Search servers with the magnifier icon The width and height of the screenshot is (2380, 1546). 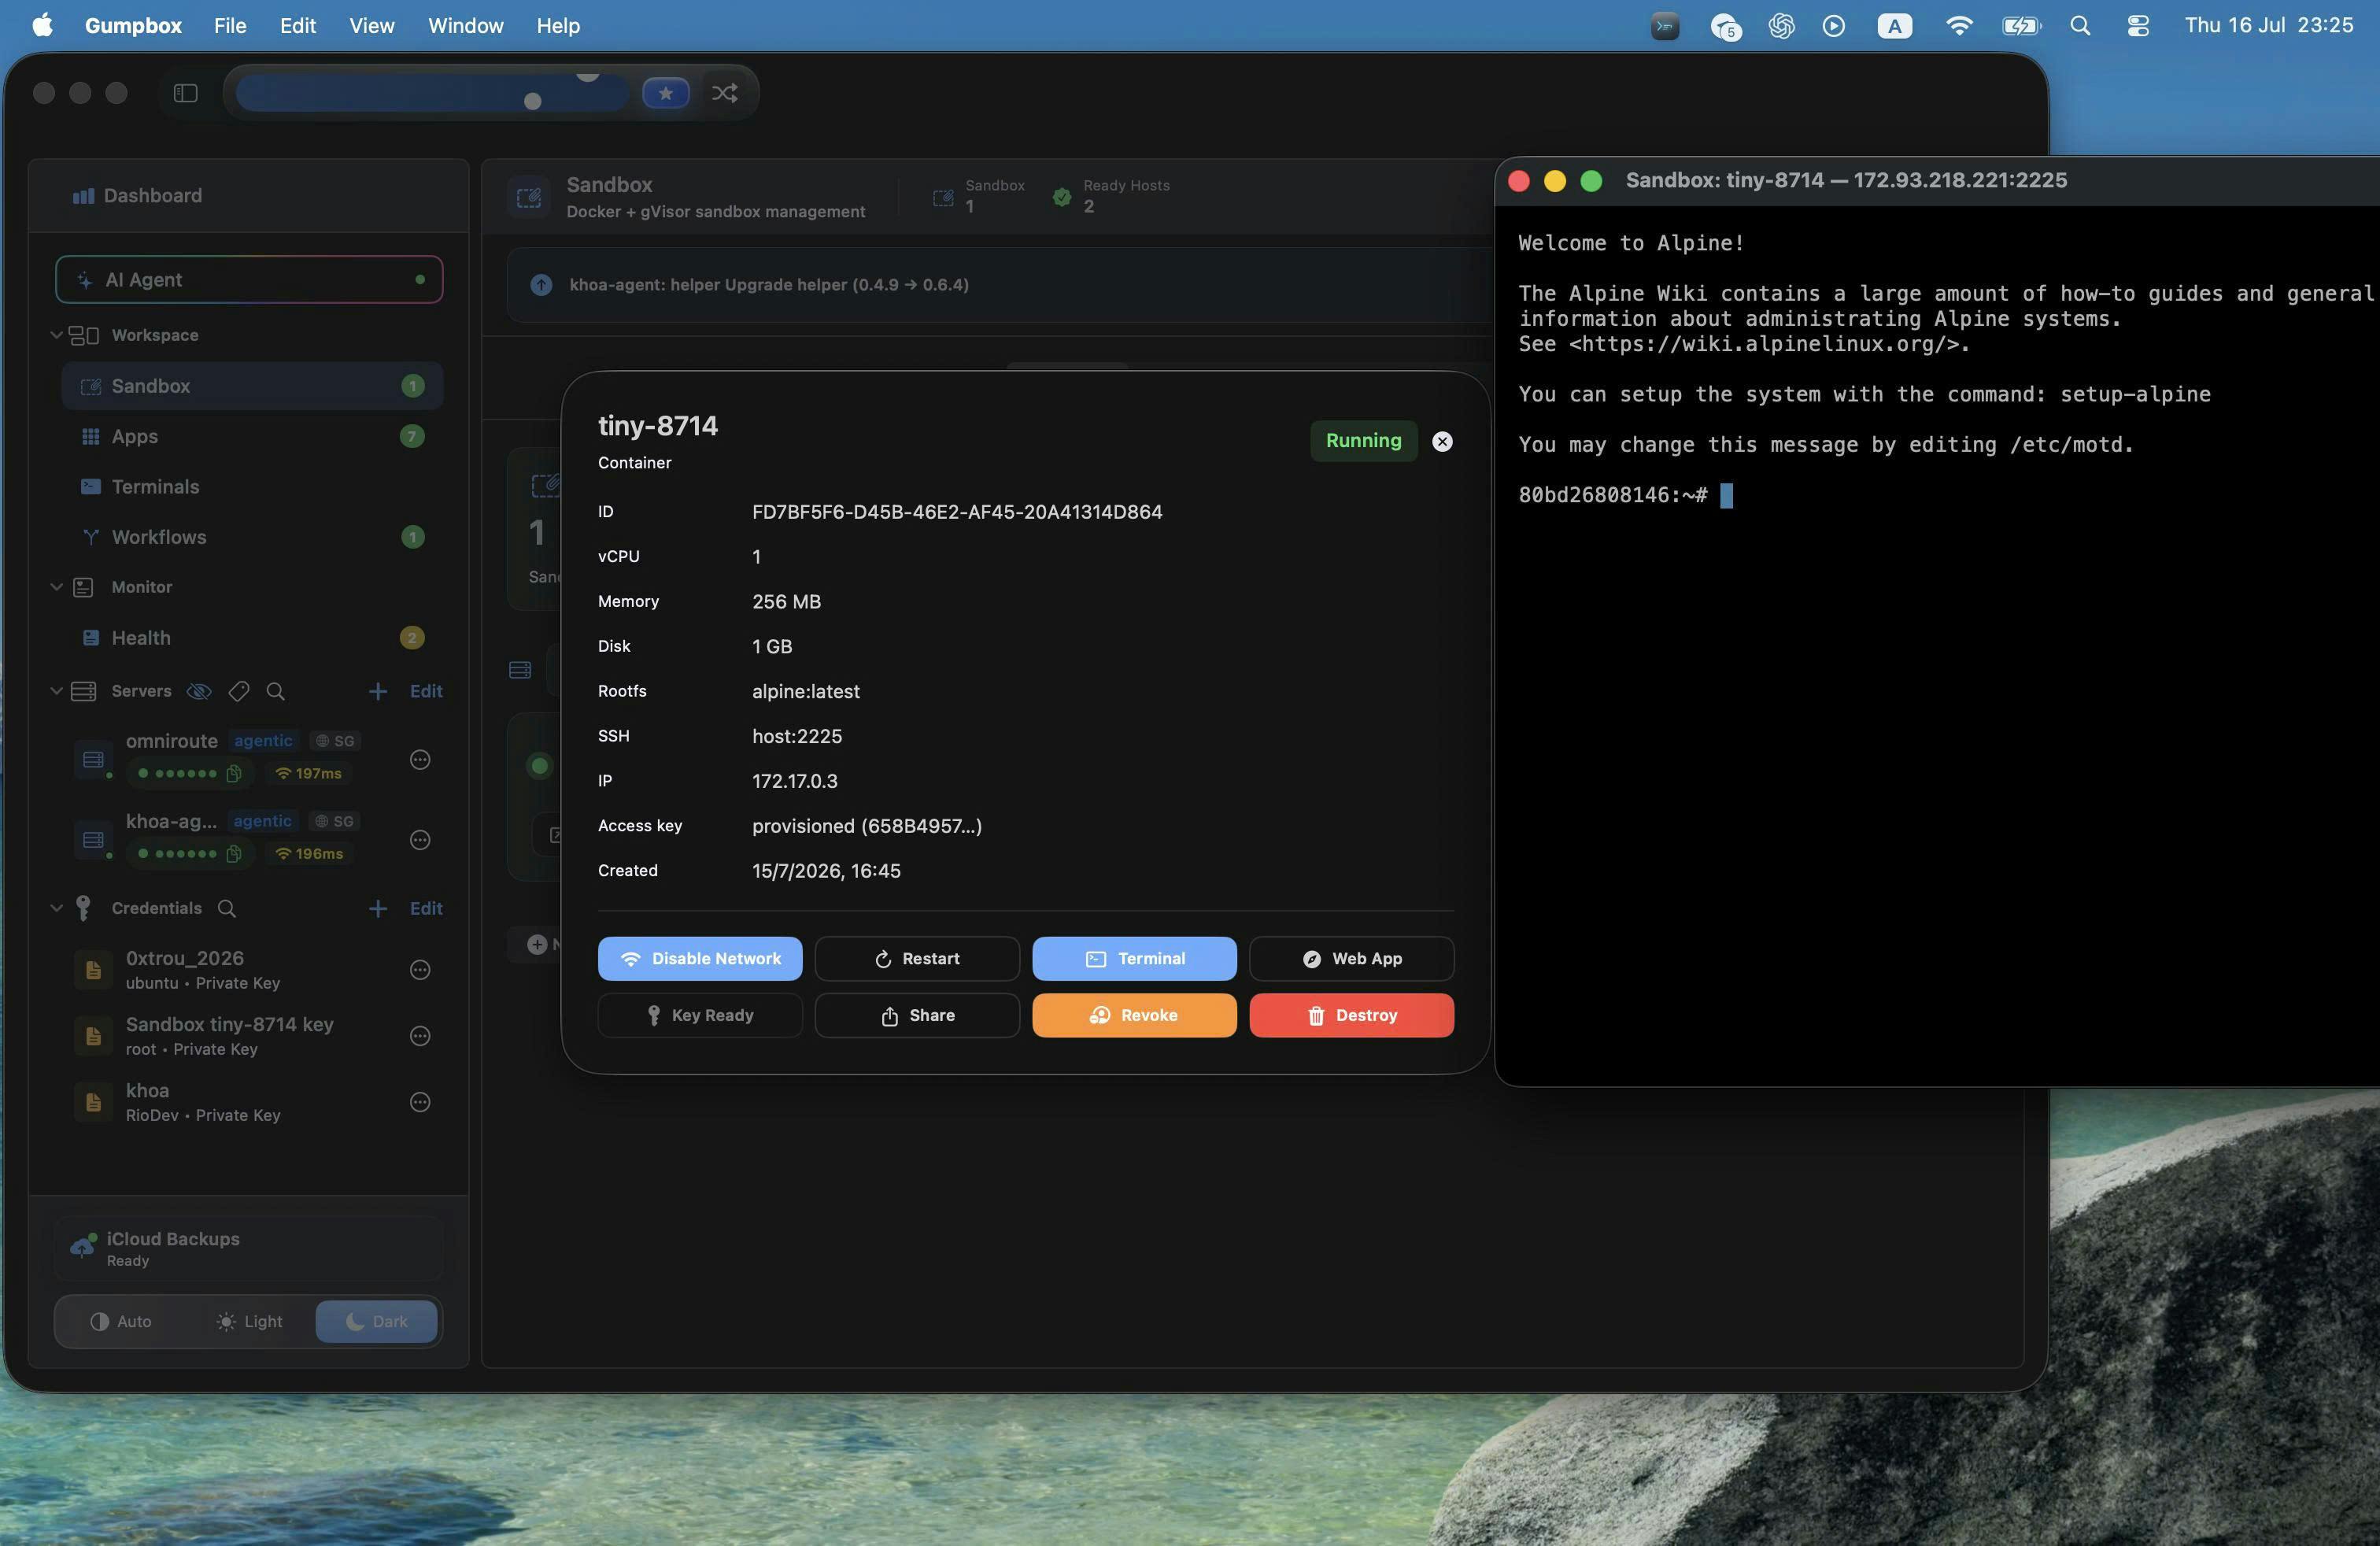[275, 691]
